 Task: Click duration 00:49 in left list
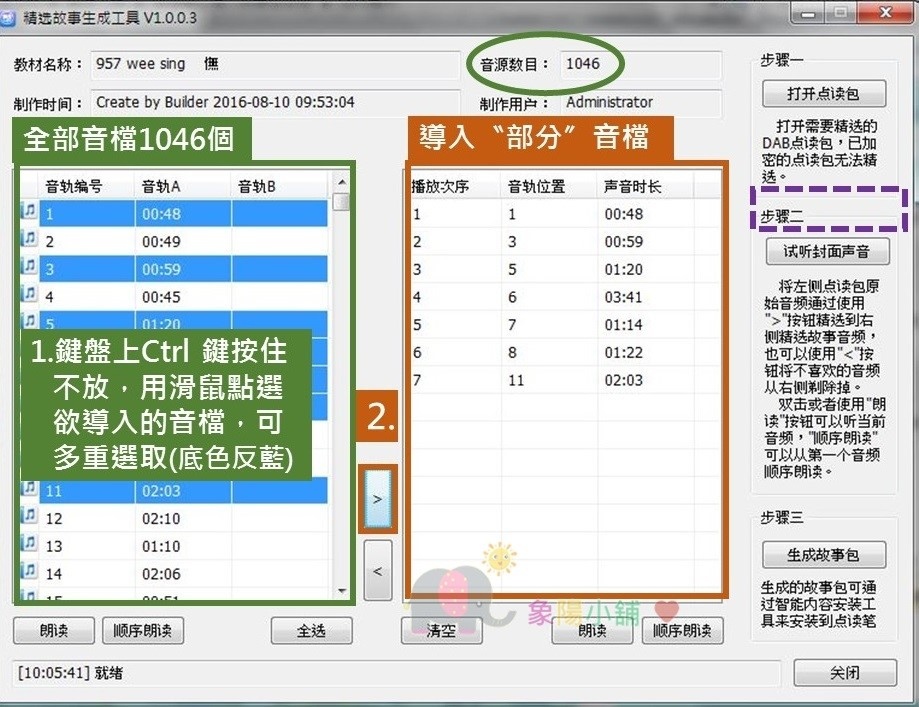161,242
